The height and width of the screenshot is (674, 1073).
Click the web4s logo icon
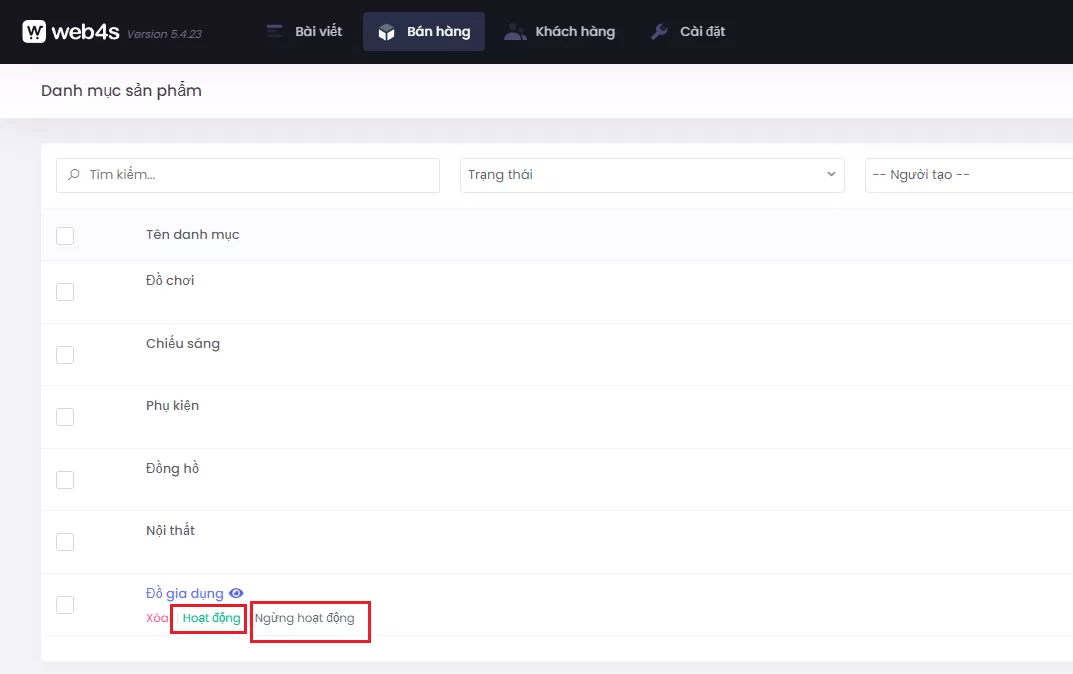(34, 32)
